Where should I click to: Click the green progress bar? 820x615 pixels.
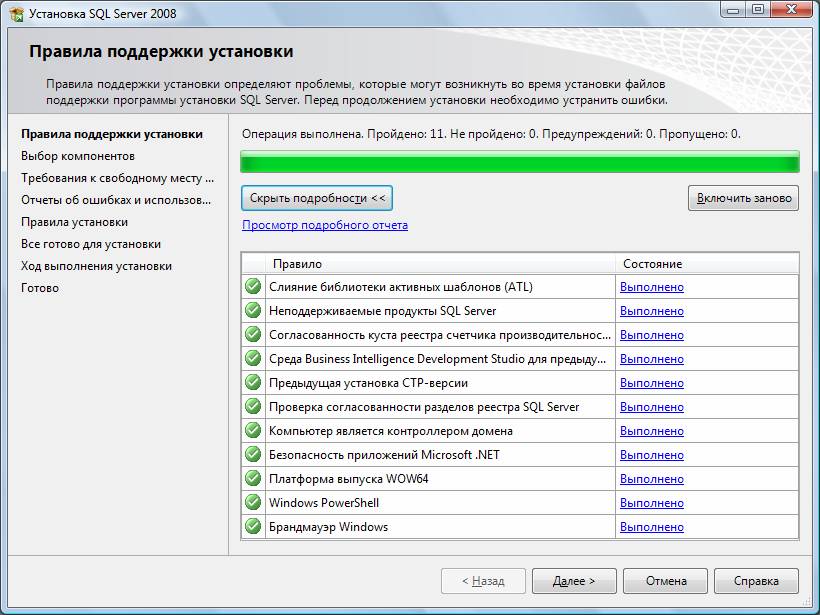(x=519, y=162)
